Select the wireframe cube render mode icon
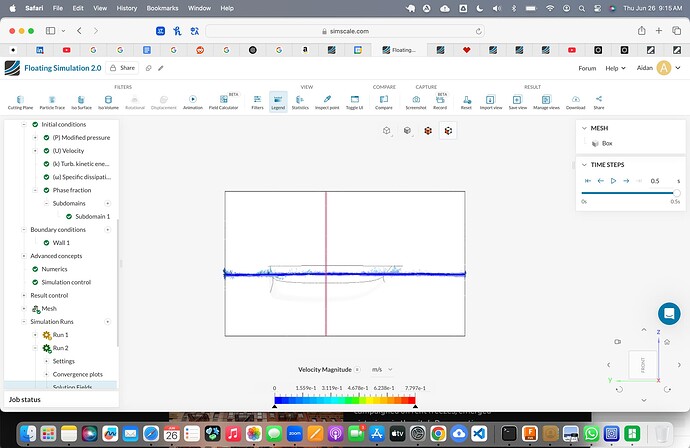 point(386,131)
